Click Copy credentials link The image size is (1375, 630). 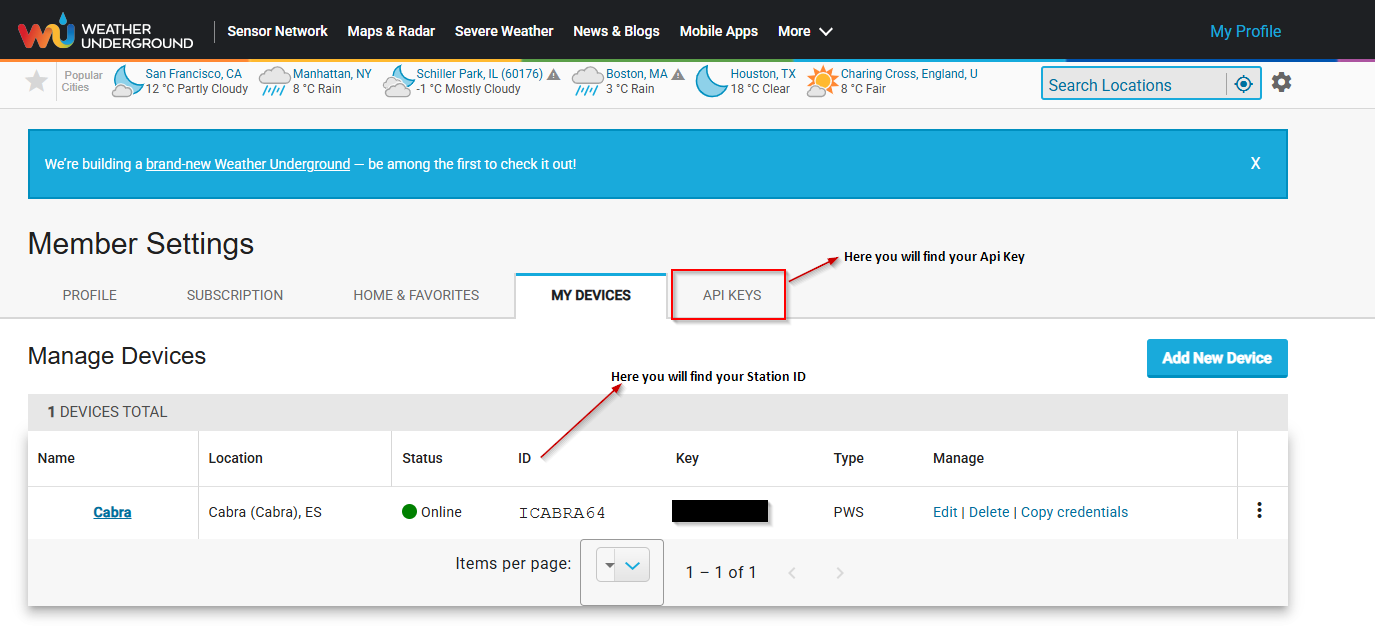tap(1074, 512)
